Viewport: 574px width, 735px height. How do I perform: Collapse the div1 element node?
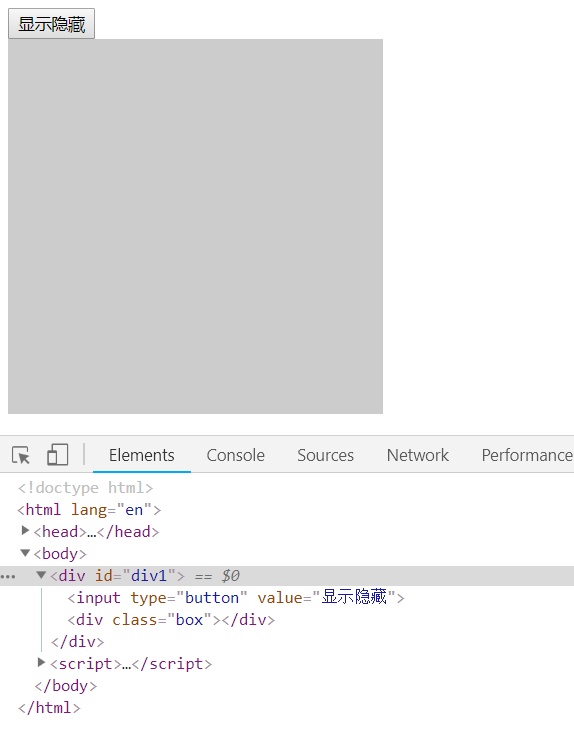pos(41,575)
